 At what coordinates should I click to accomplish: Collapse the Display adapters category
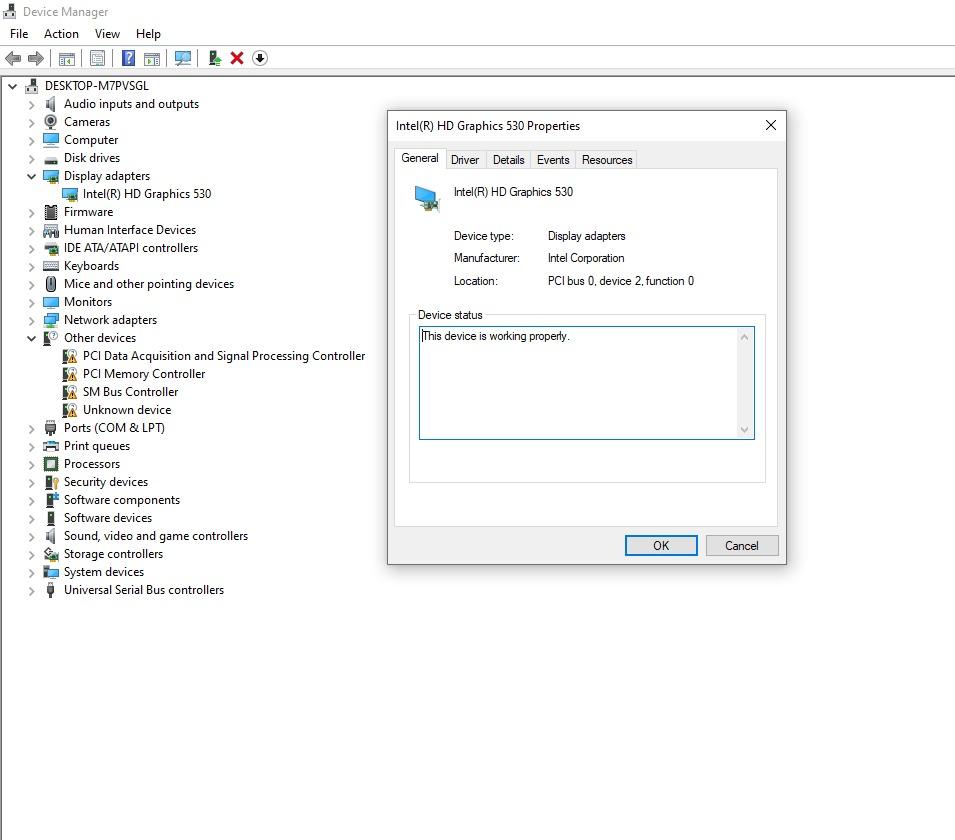[x=31, y=176]
